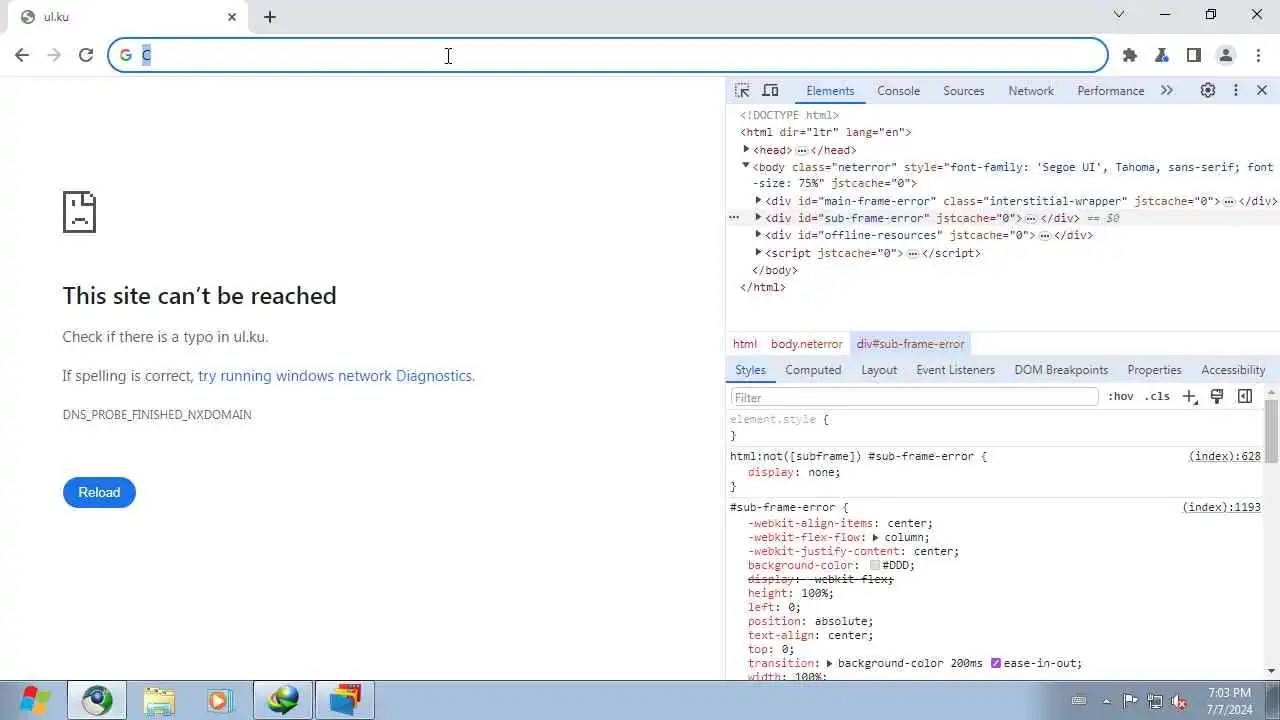Reload the page from the toolbar
This screenshot has width=1280, height=720.
(86, 55)
